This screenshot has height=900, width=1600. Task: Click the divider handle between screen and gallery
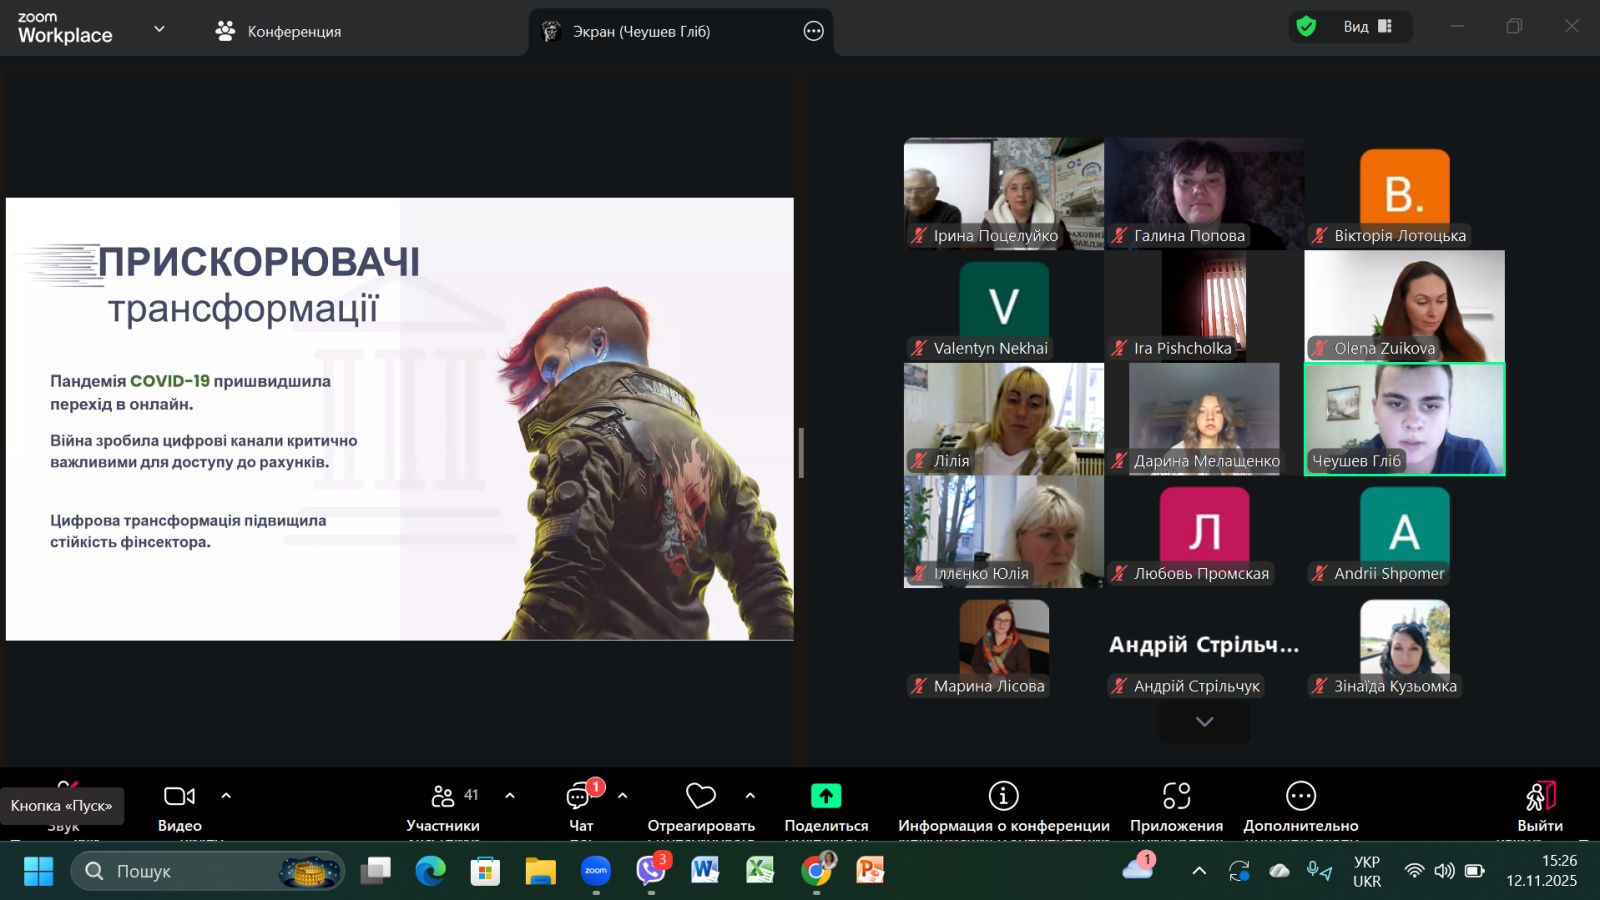(801, 453)
